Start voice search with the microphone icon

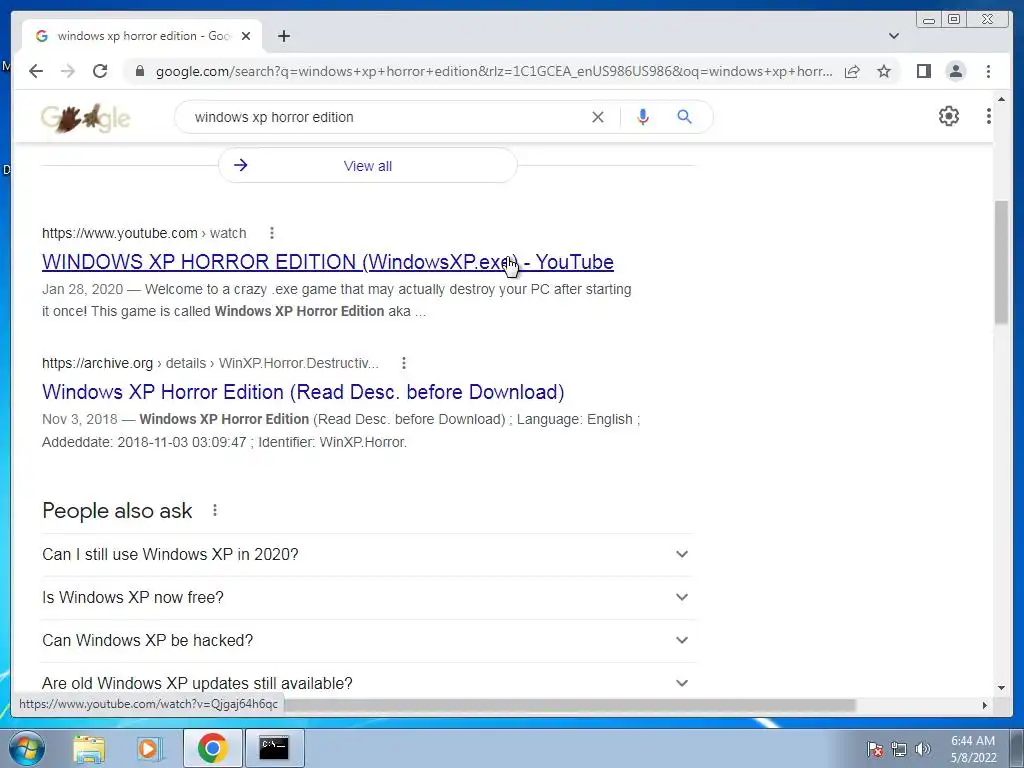643,117
